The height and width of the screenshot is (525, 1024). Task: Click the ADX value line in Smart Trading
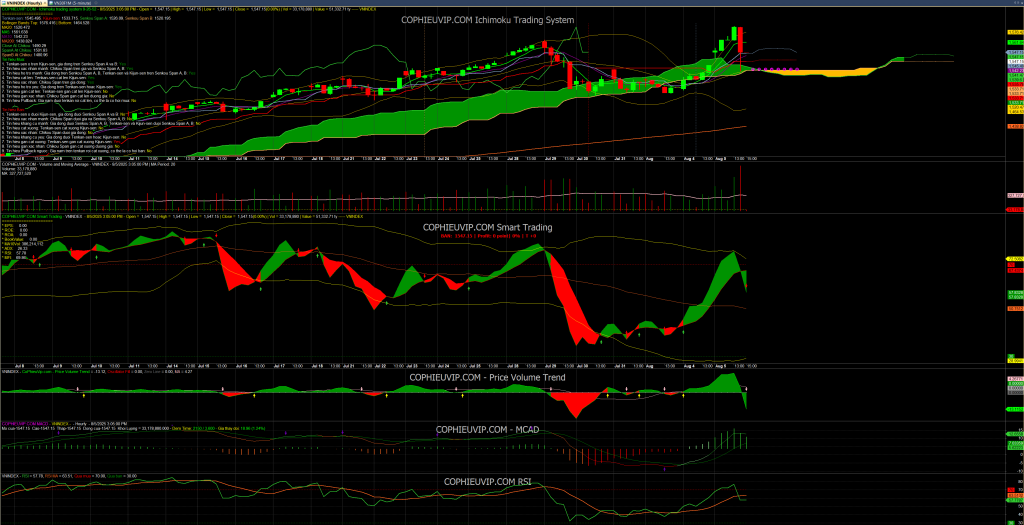tap(15, 248)
